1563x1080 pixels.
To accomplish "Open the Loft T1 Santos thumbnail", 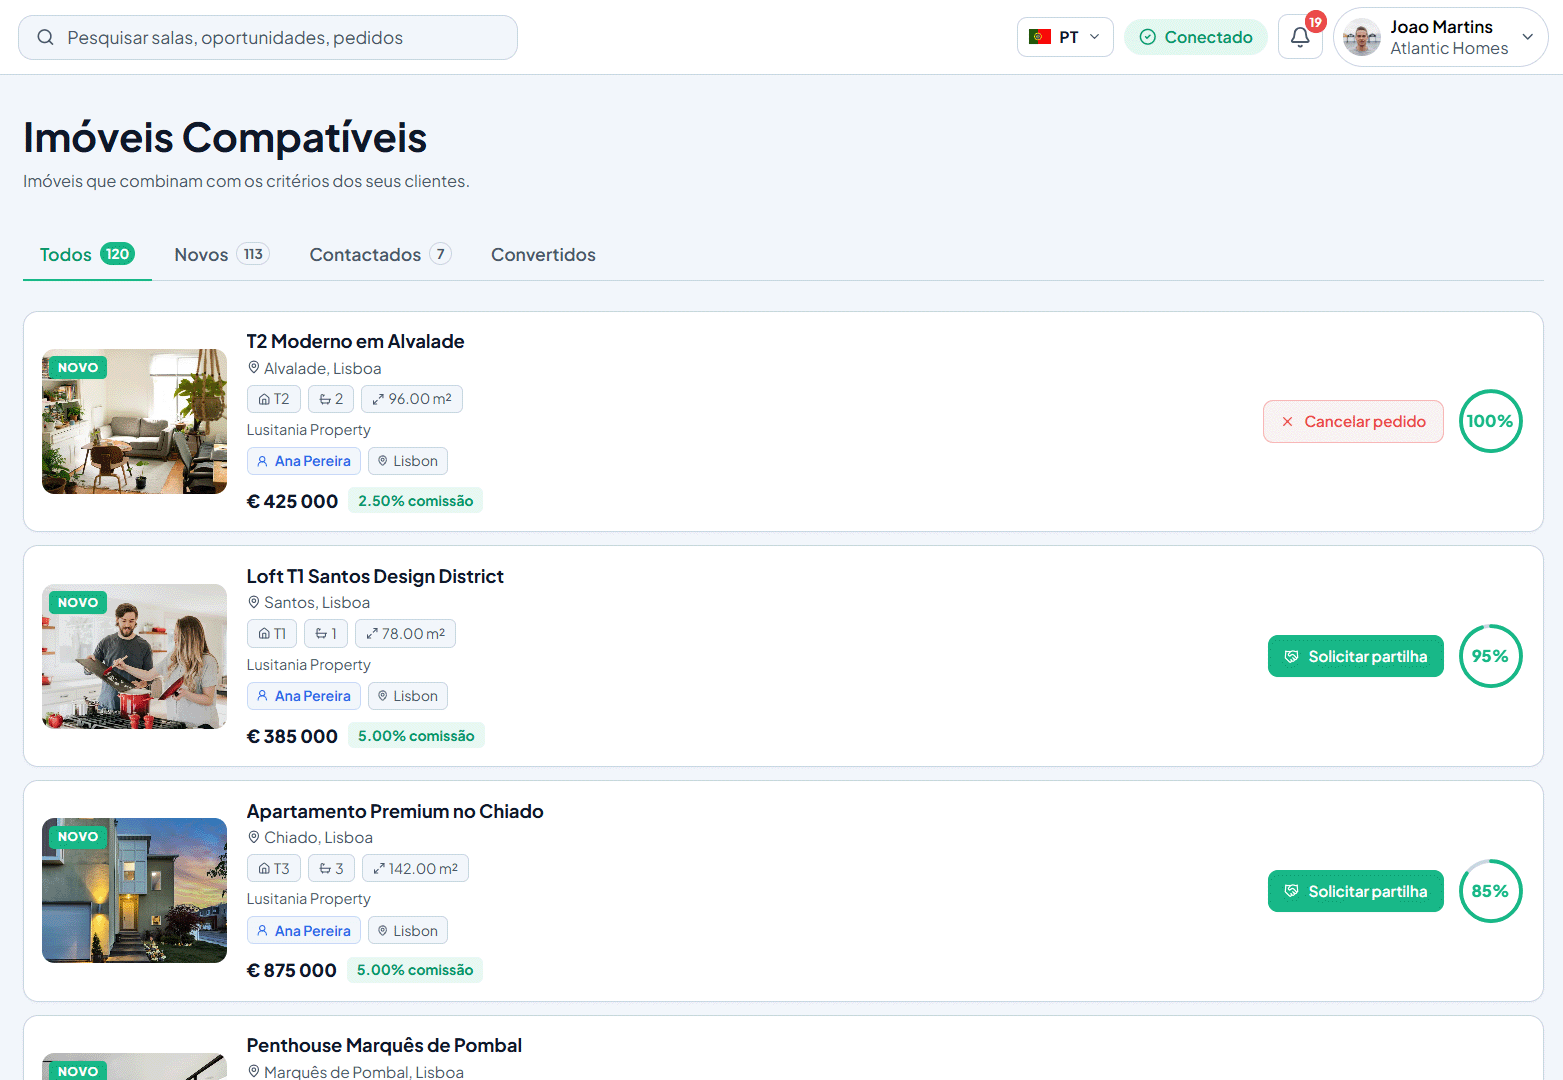I will pos(134,656).
